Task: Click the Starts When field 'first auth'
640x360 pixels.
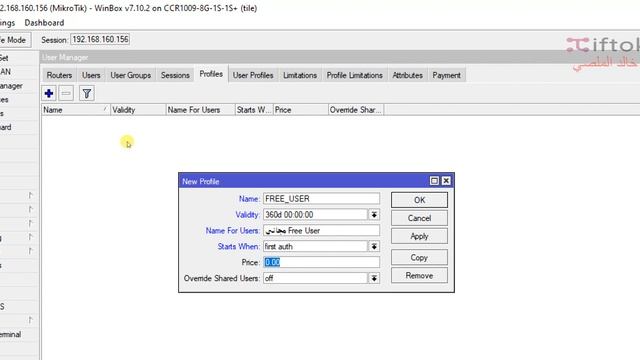Action: tap(316, 247)
